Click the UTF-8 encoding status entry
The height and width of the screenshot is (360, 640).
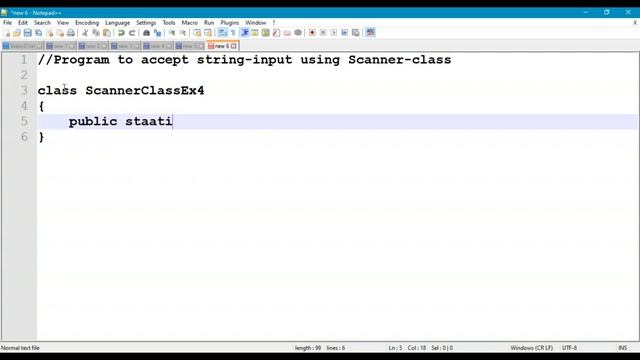(x=569, y=348)
